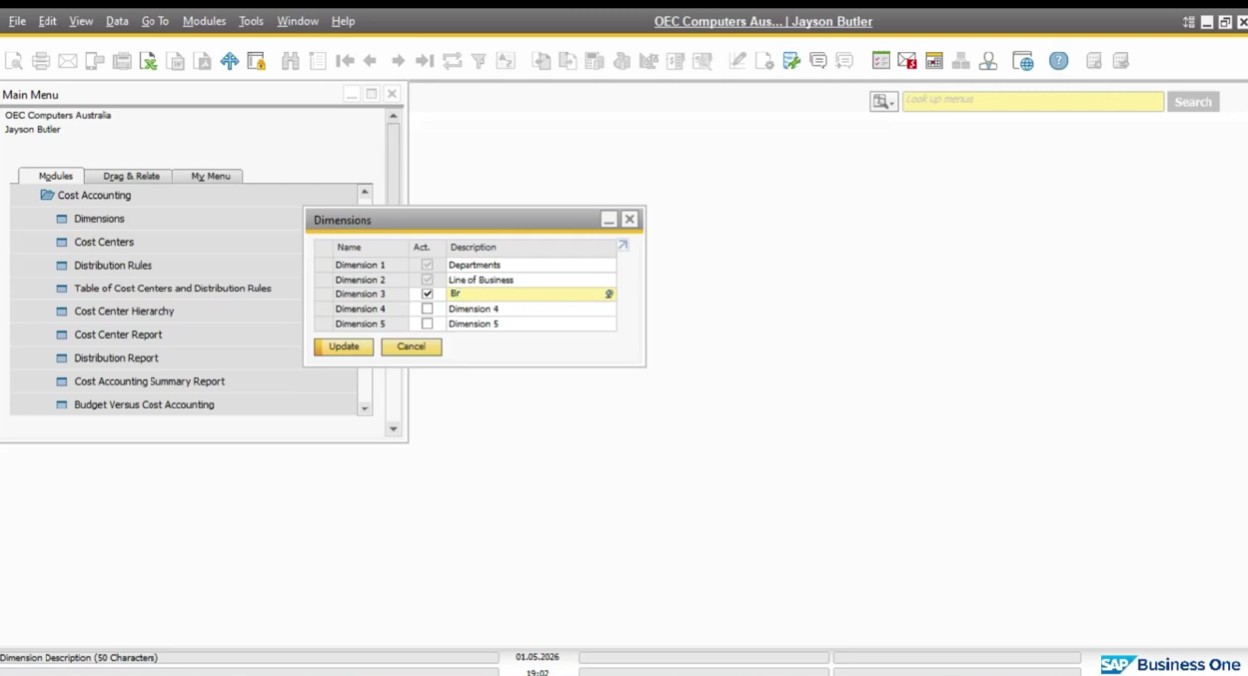Click the Cancel button in Dimensions
Image resolution: width=1248 pixels, height=676 pixels.
pos(411,346)
